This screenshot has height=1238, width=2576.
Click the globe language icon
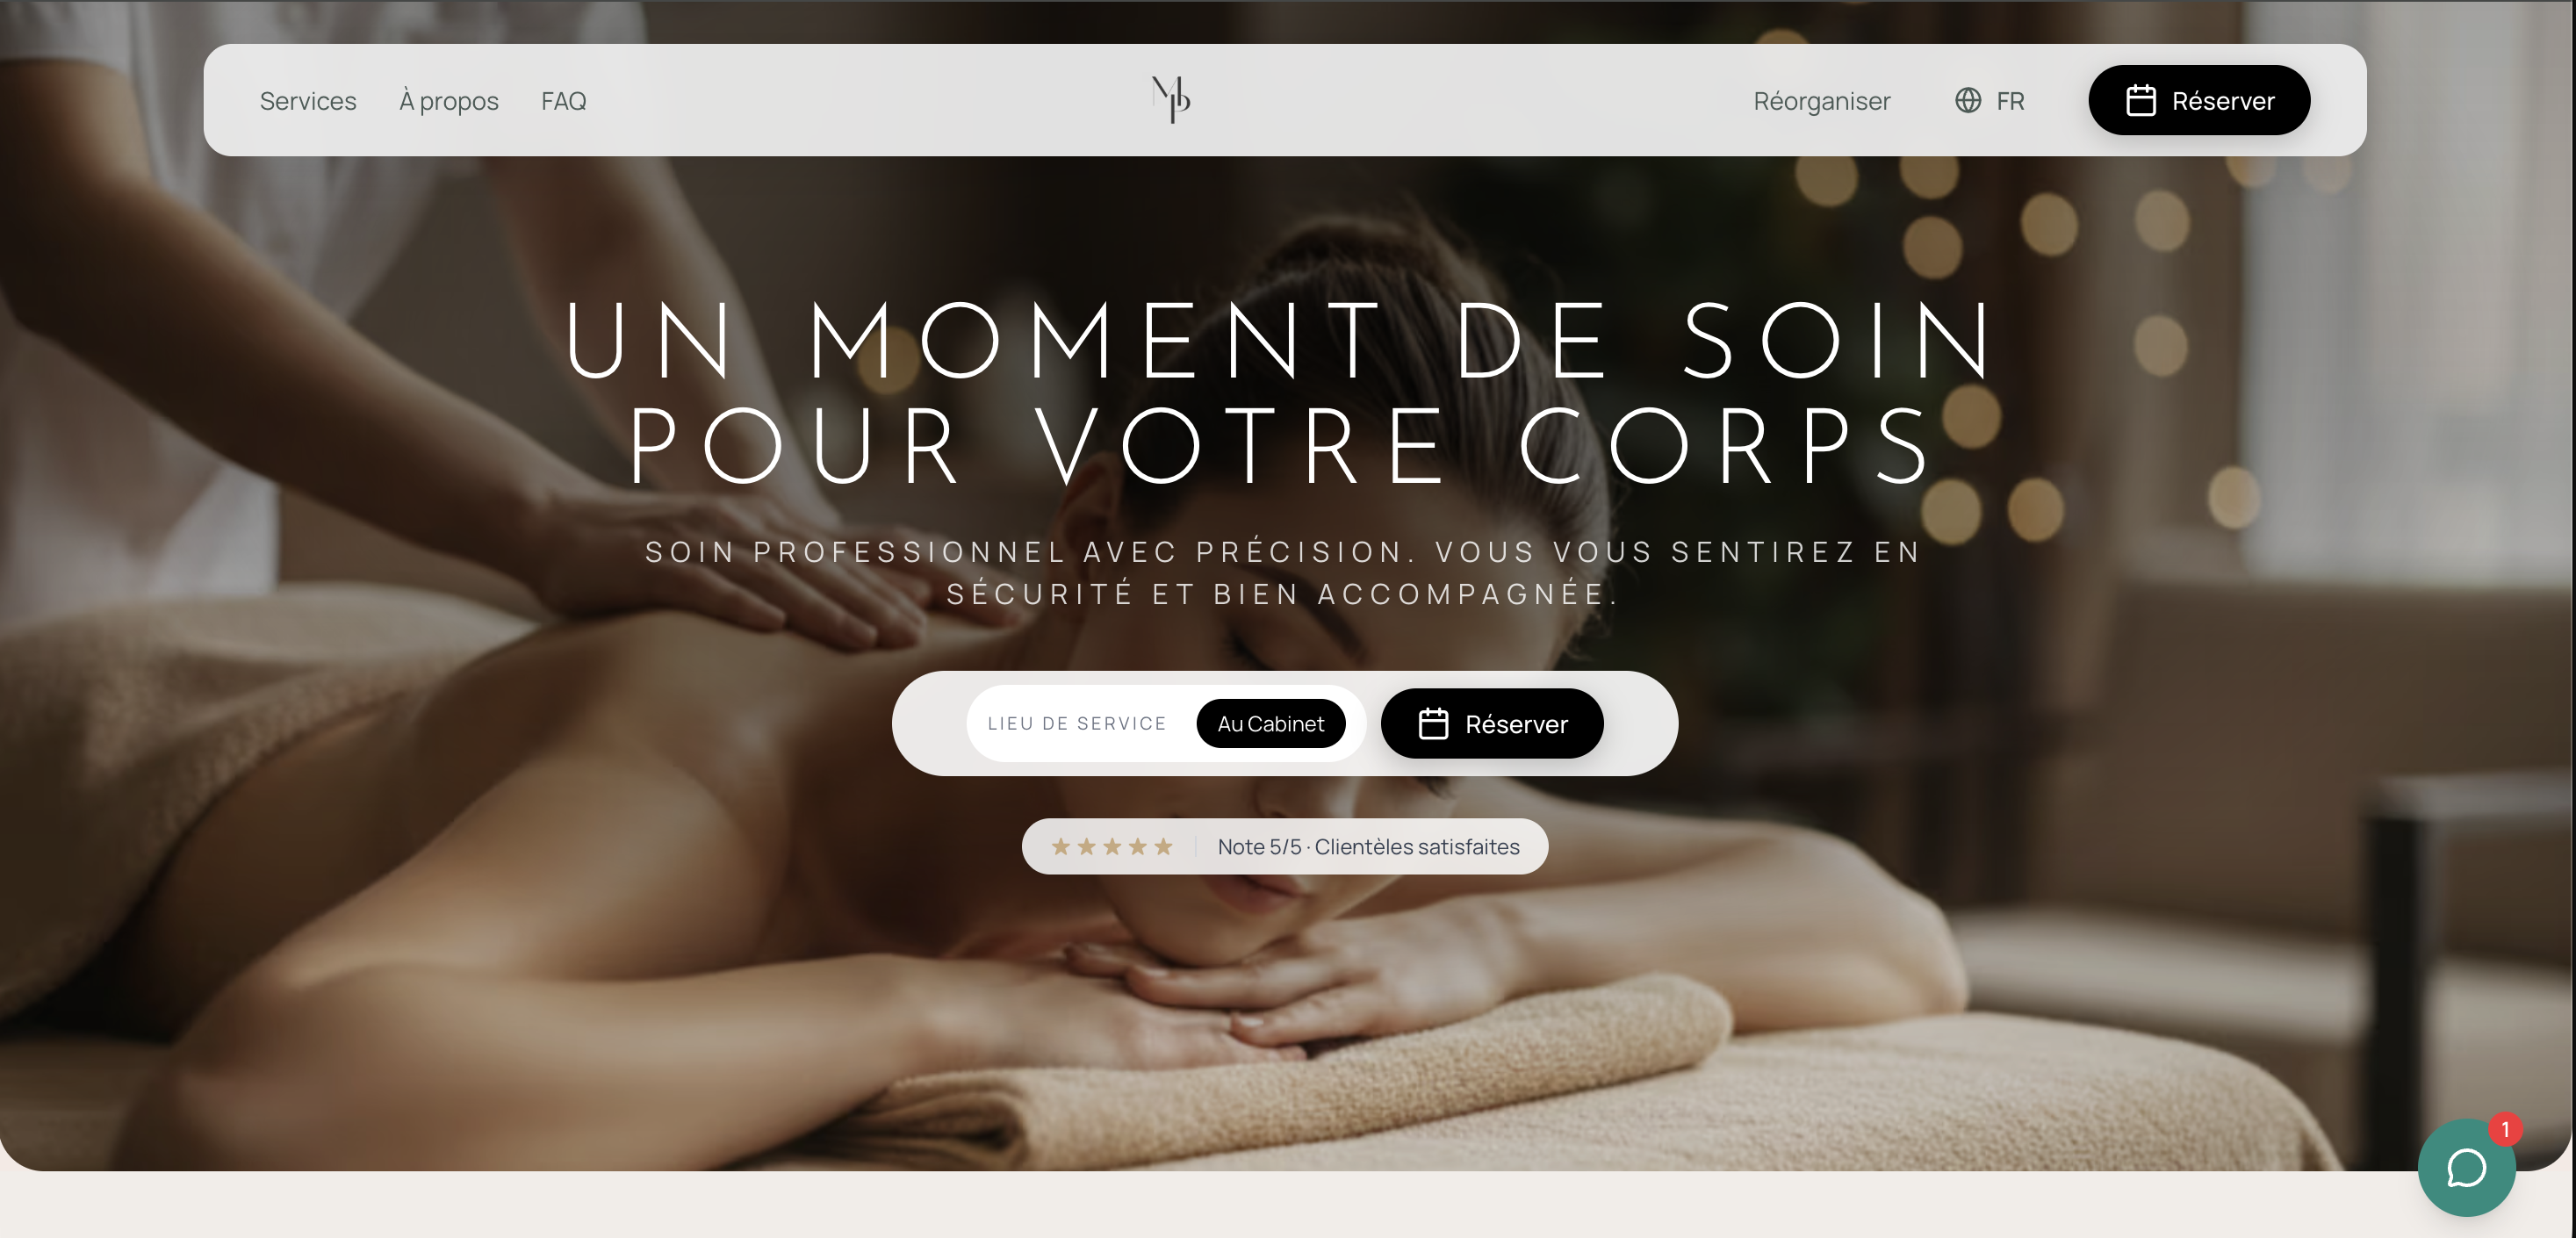(x=1967, y=100)
